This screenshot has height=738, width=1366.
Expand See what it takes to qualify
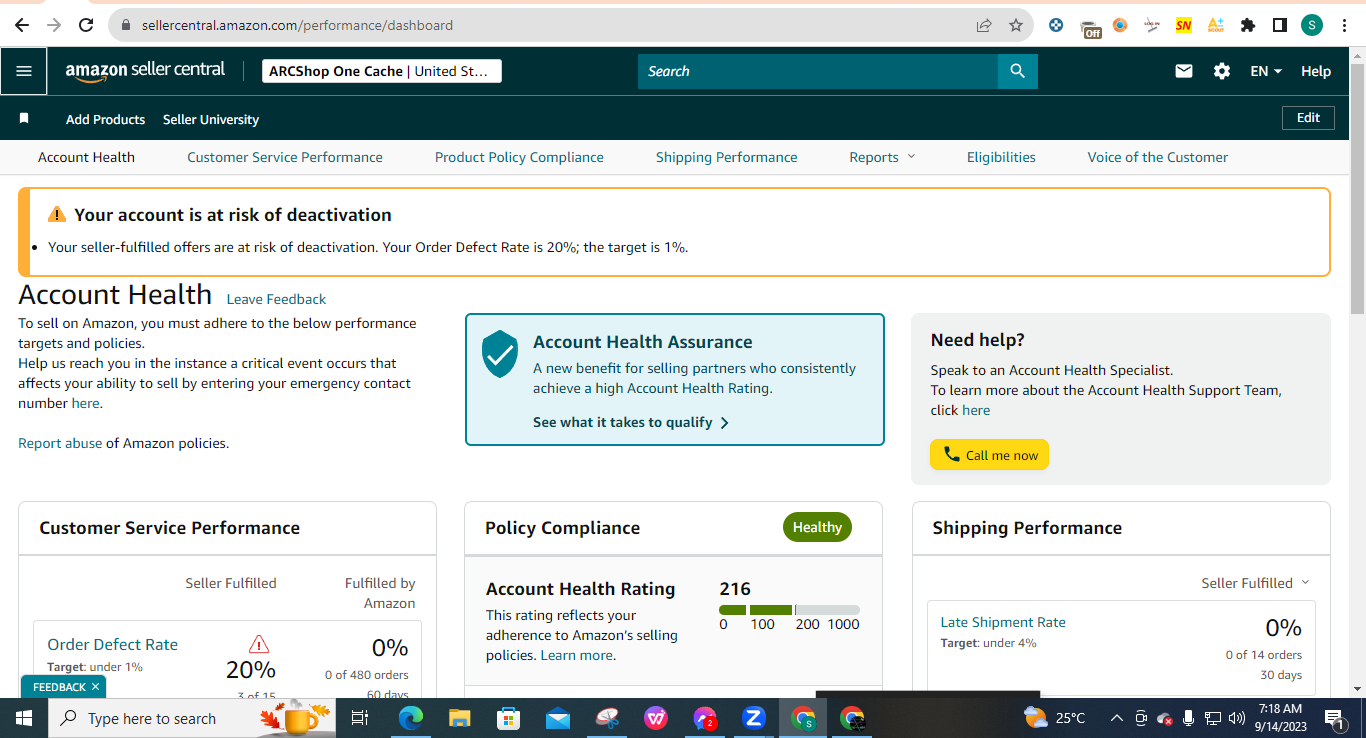(631, 422)
